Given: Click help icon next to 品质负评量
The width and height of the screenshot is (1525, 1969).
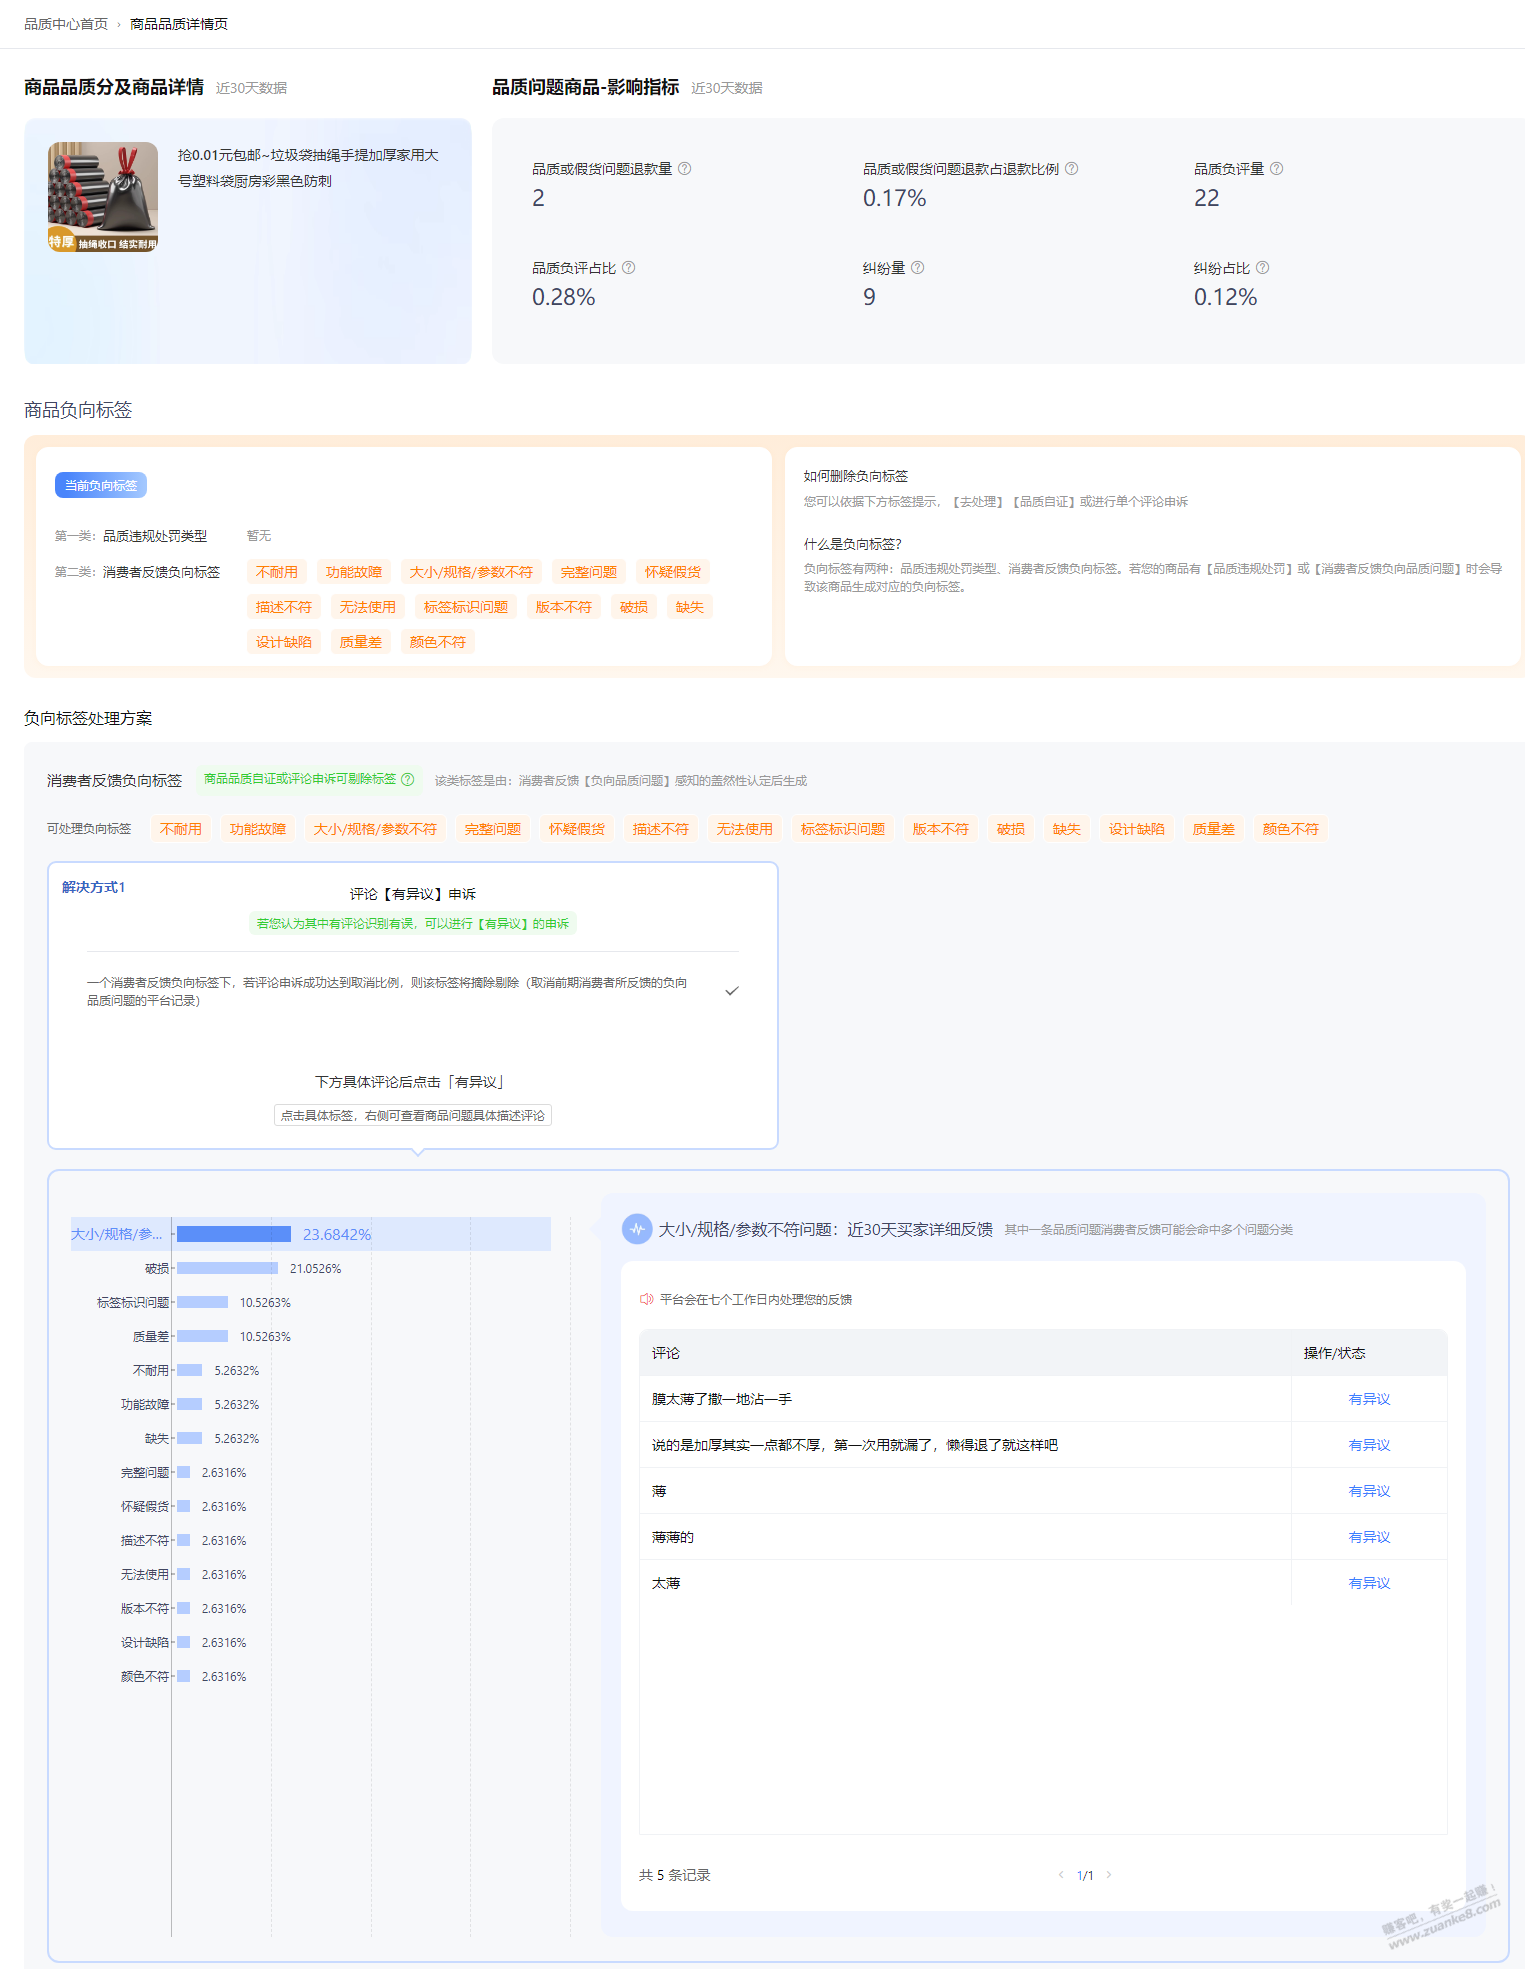Looking at the screenshot, I should click(1276, 169).
